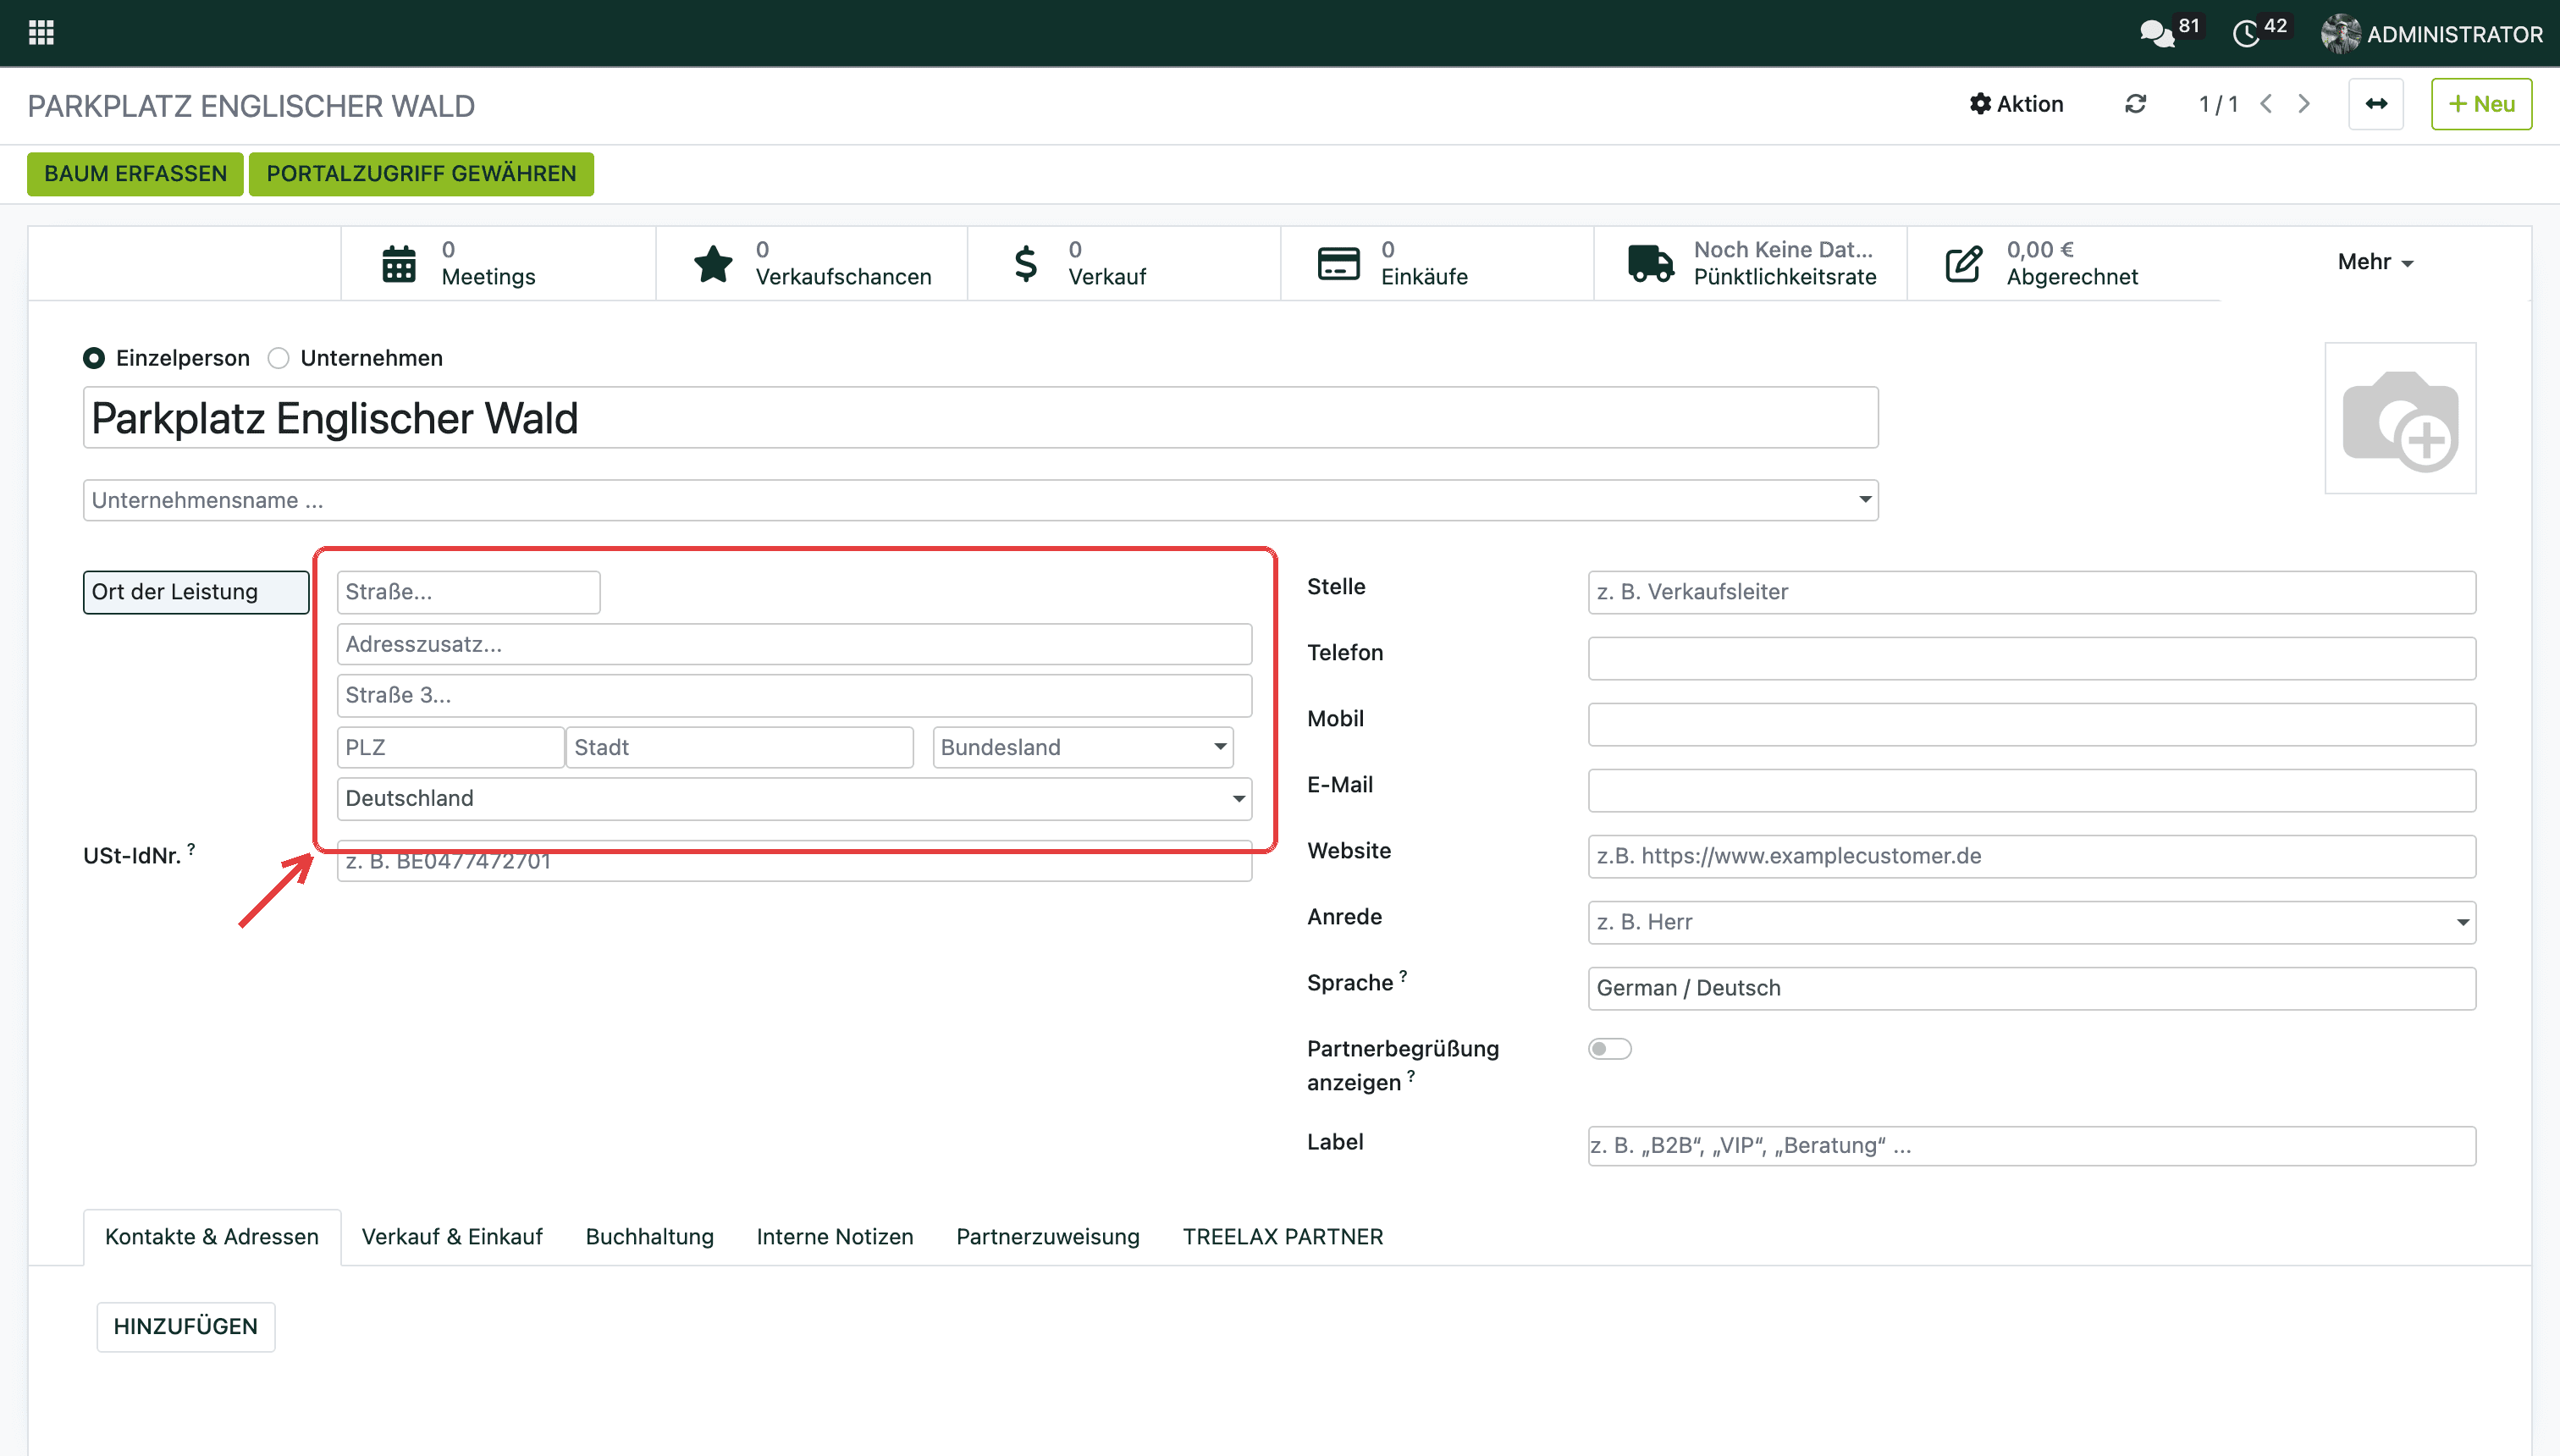Switch to Buchhaltung tab
2560x1456 pixels.
coord(650,1237)
